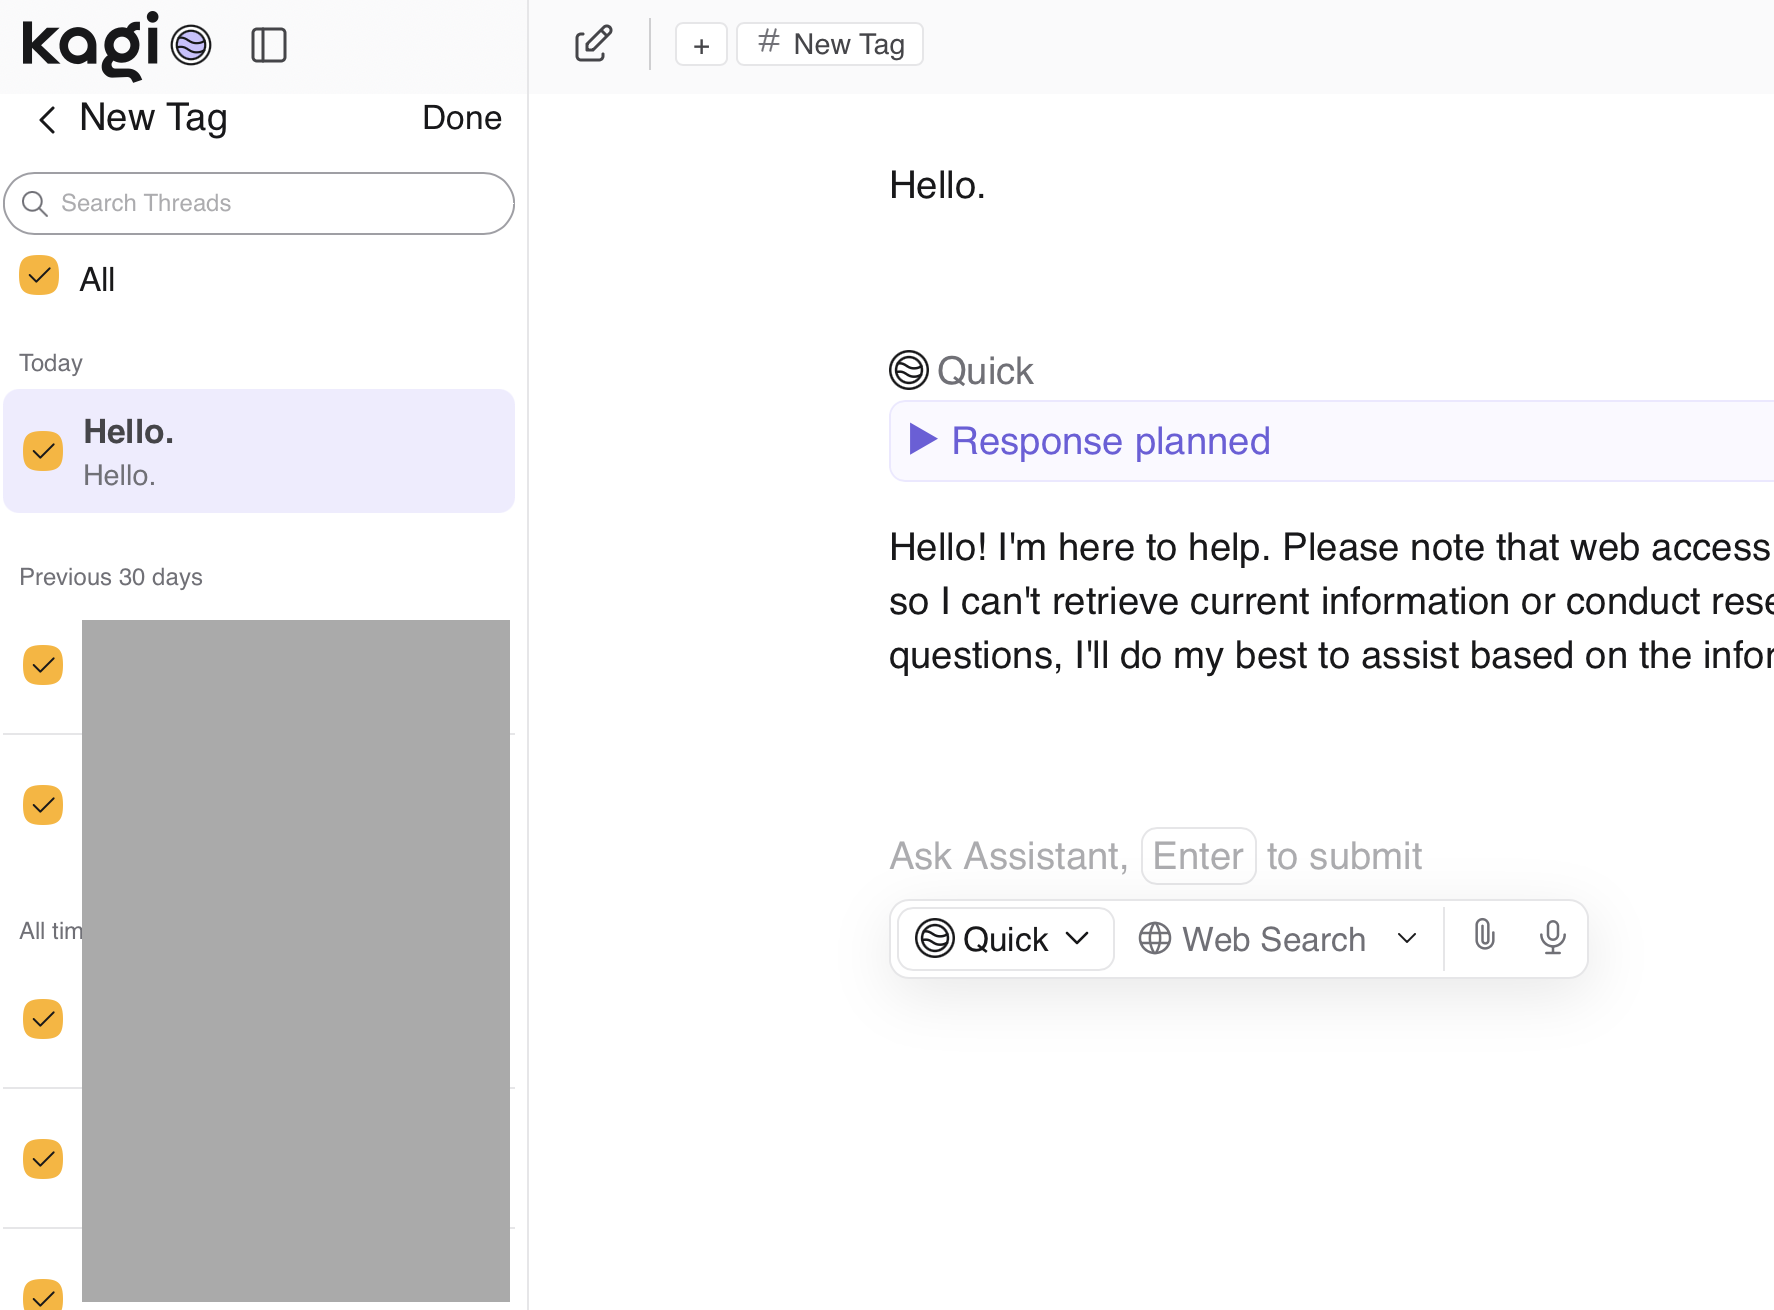Click the Done button
Screen dimensions: 1774x1310
coord(461,118)
